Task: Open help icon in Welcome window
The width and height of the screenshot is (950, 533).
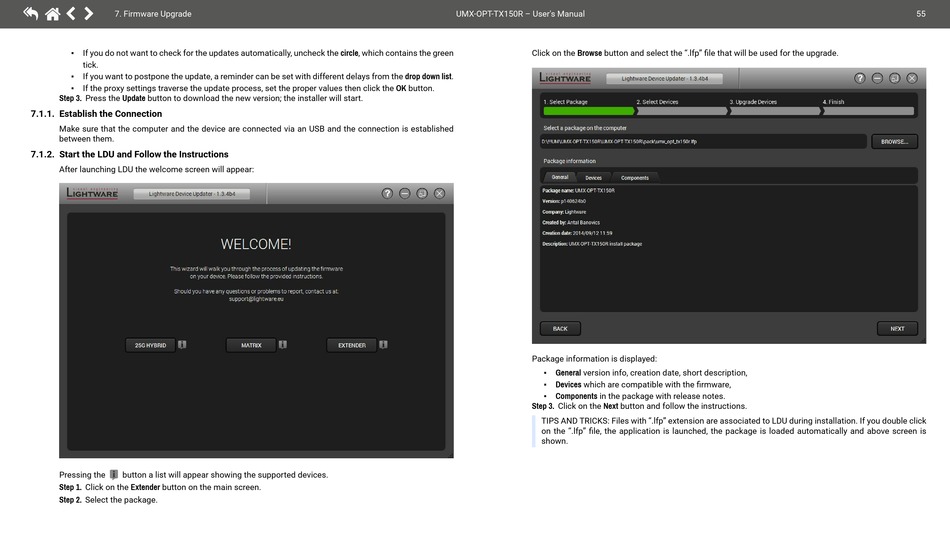Action: pyautogui.click(x=387, y=193)
